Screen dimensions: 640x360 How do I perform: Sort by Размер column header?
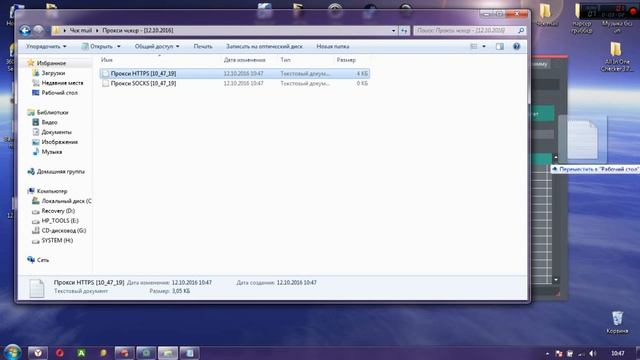click(346, 60)
